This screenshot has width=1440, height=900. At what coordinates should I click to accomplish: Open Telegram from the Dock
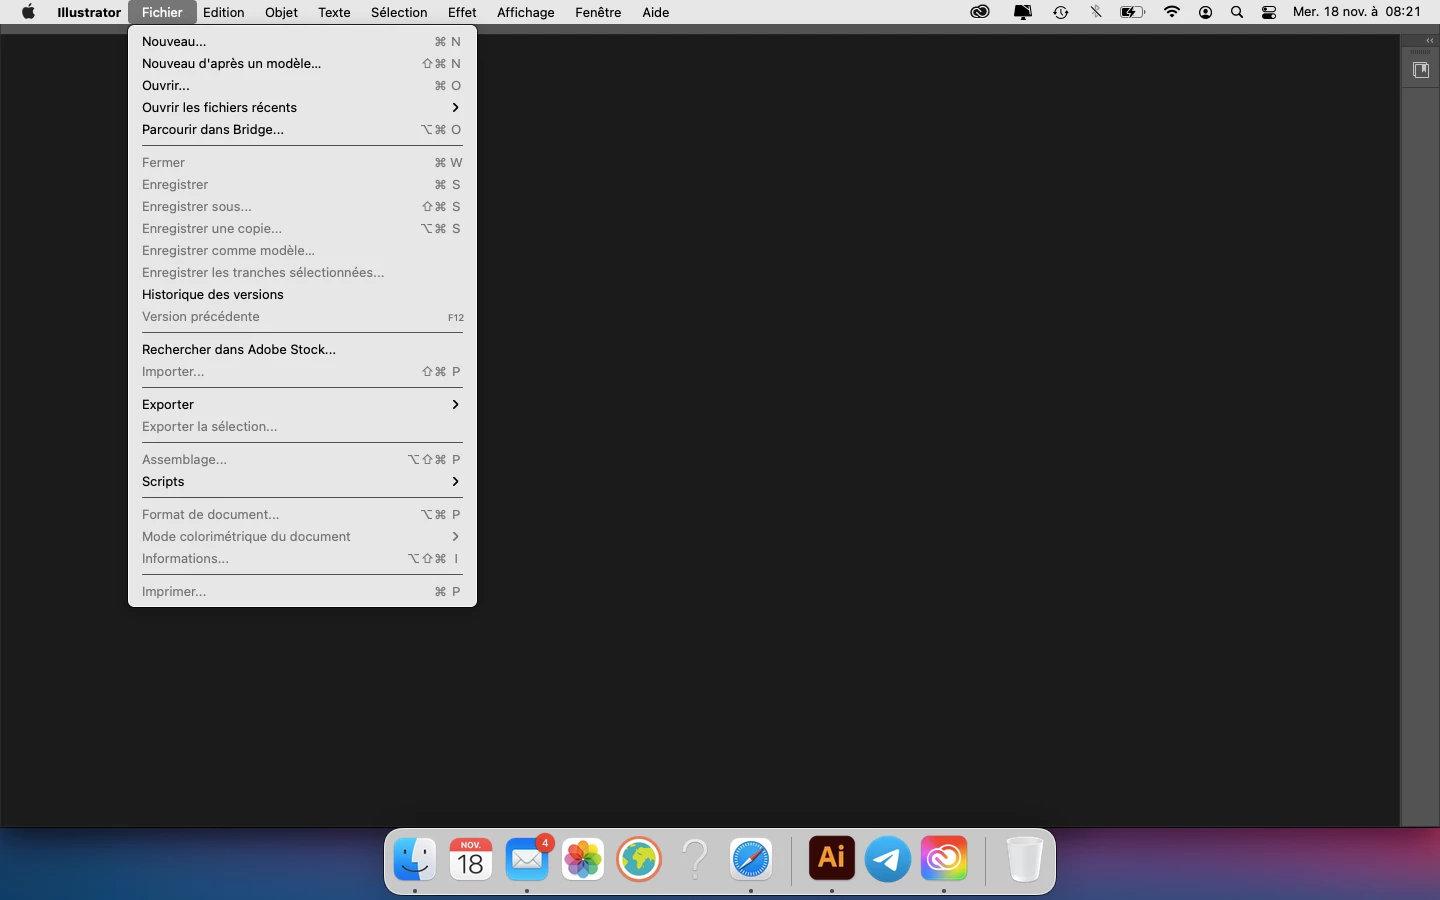[x=888, y=858]
